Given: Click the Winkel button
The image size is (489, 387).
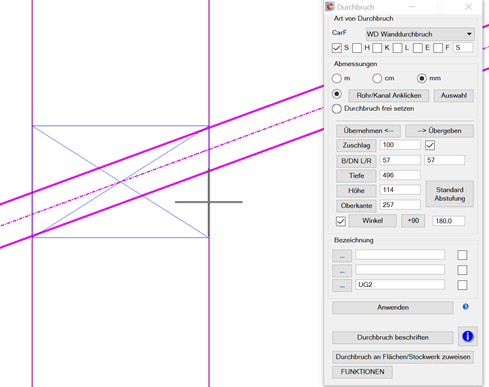Looking at the screenshot, I should point(373,221).
